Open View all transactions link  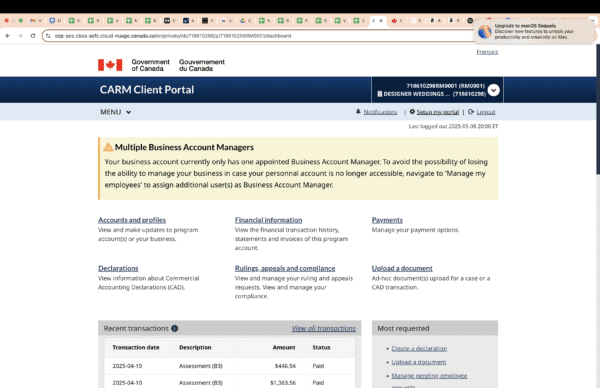[x=324, y=328]
